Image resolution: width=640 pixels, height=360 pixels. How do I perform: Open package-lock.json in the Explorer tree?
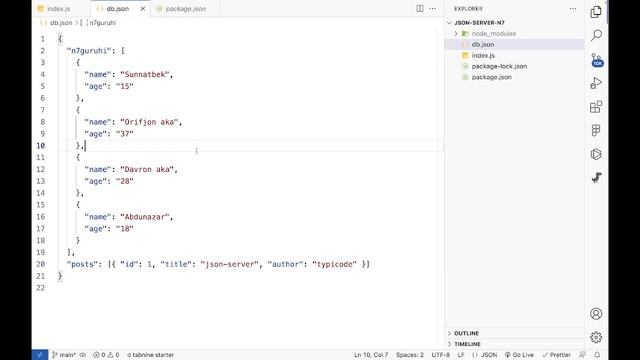click(499, 66)
